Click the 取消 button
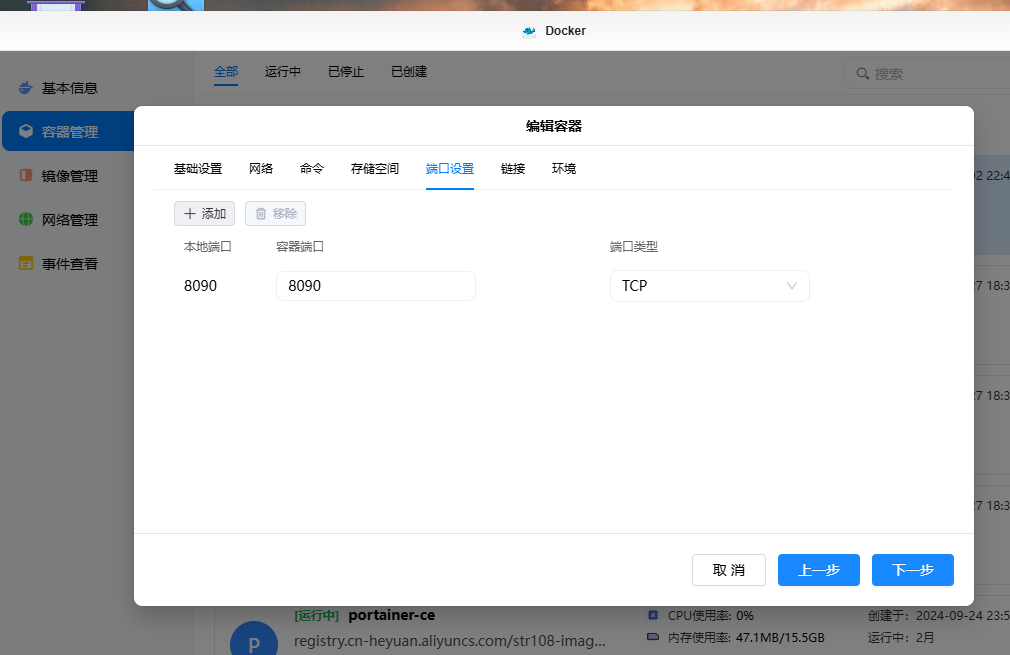This screenshot has height=655, width=1010. tap(728, 570)
